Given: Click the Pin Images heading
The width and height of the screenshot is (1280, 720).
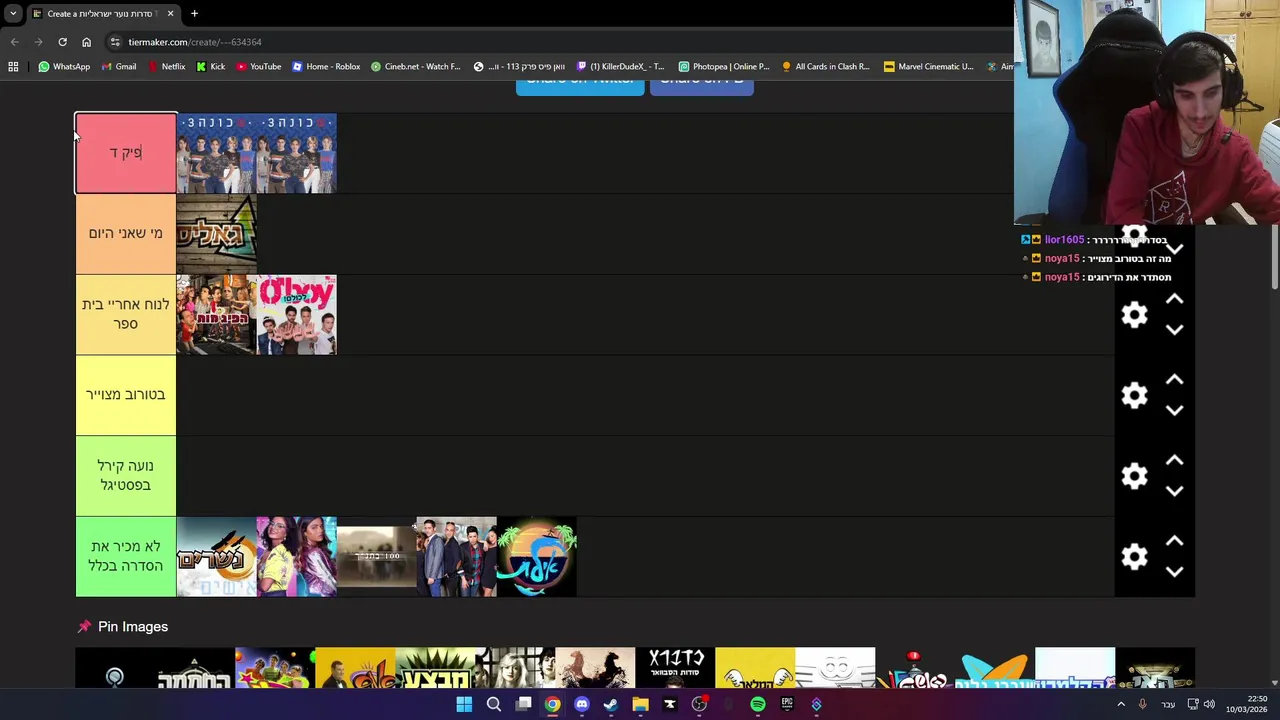Looking at the screenshot, I should (133, 627).
